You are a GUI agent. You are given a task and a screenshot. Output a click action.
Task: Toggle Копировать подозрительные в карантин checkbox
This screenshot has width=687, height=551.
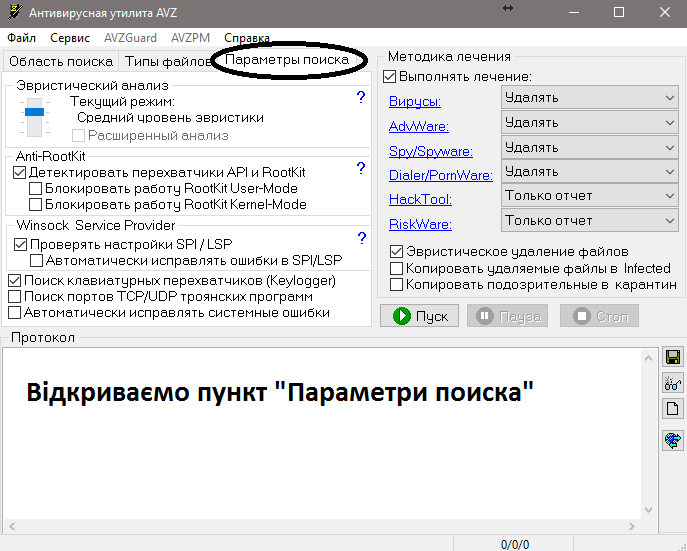coord(397,285)
